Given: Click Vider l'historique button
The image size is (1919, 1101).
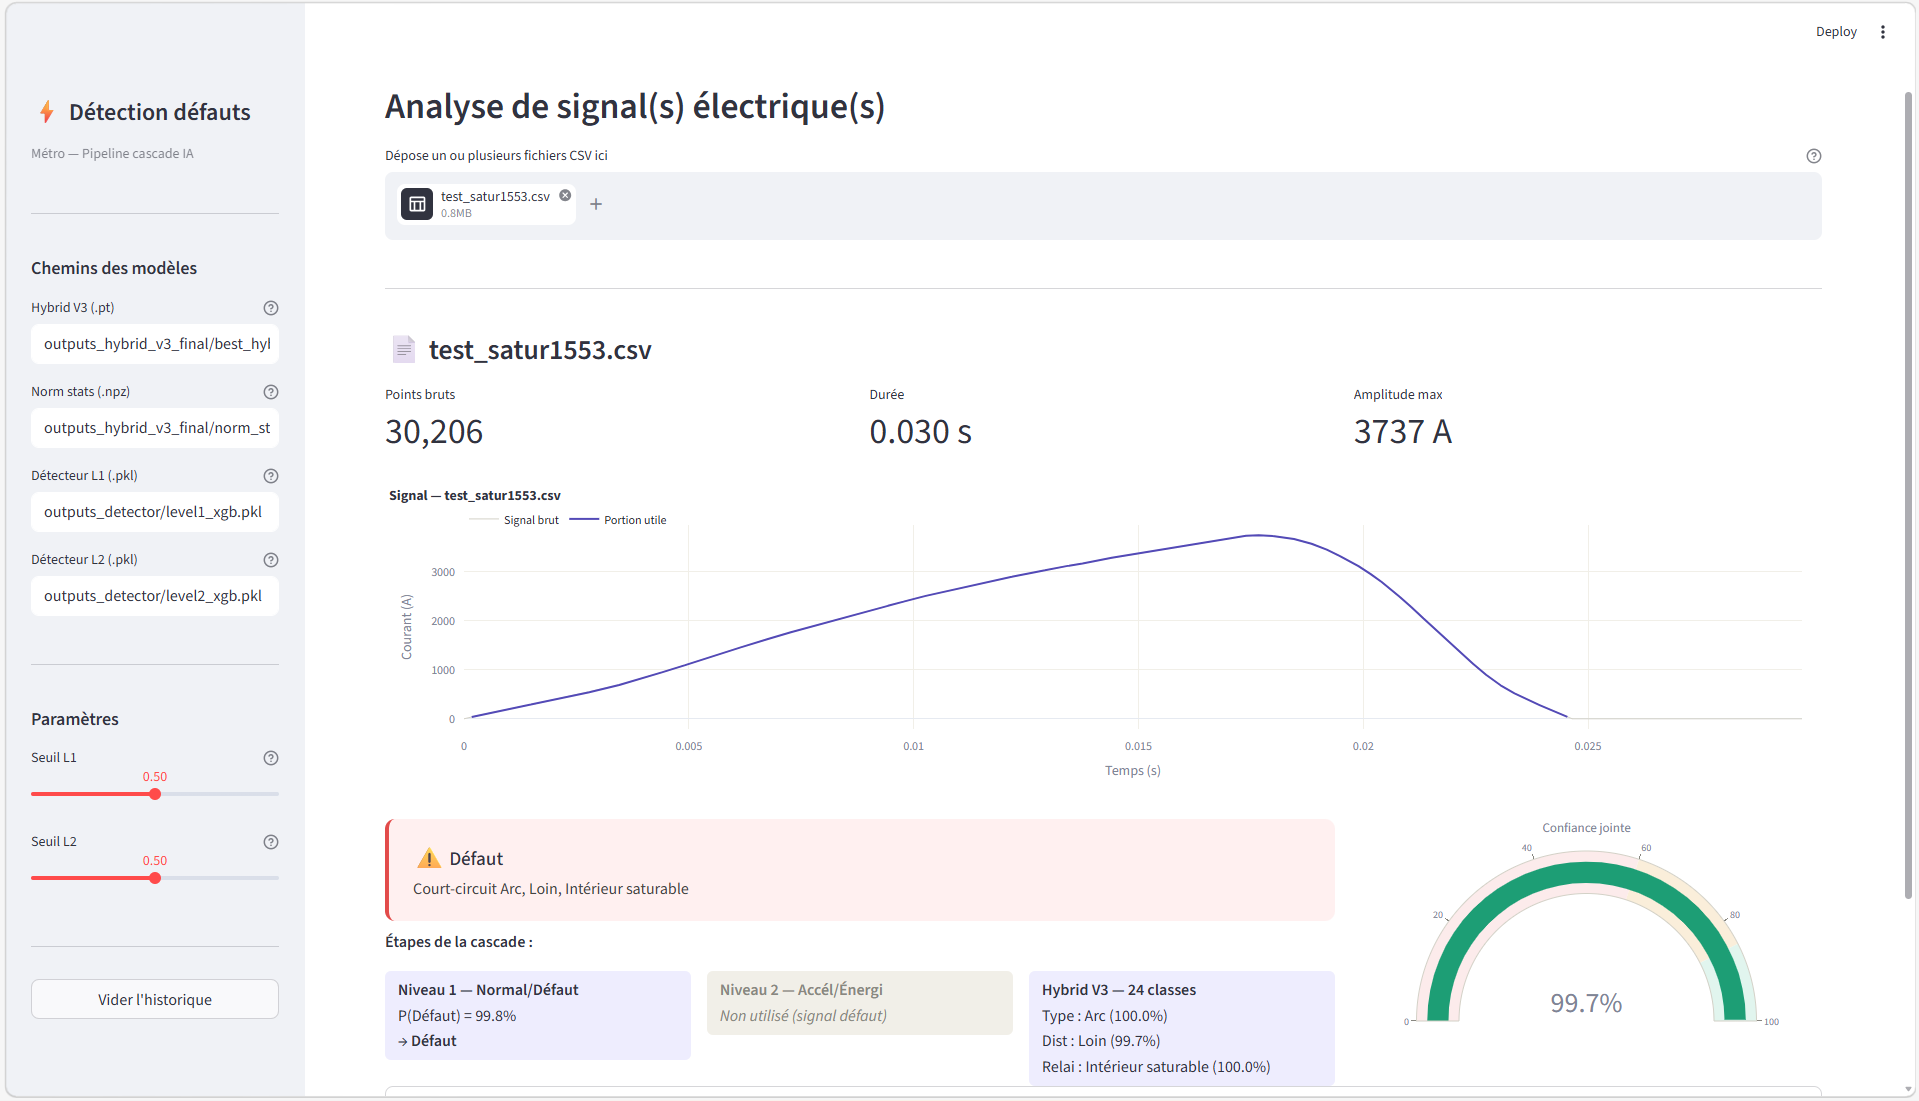Looking at the screenshot, I should coord(155,999).
